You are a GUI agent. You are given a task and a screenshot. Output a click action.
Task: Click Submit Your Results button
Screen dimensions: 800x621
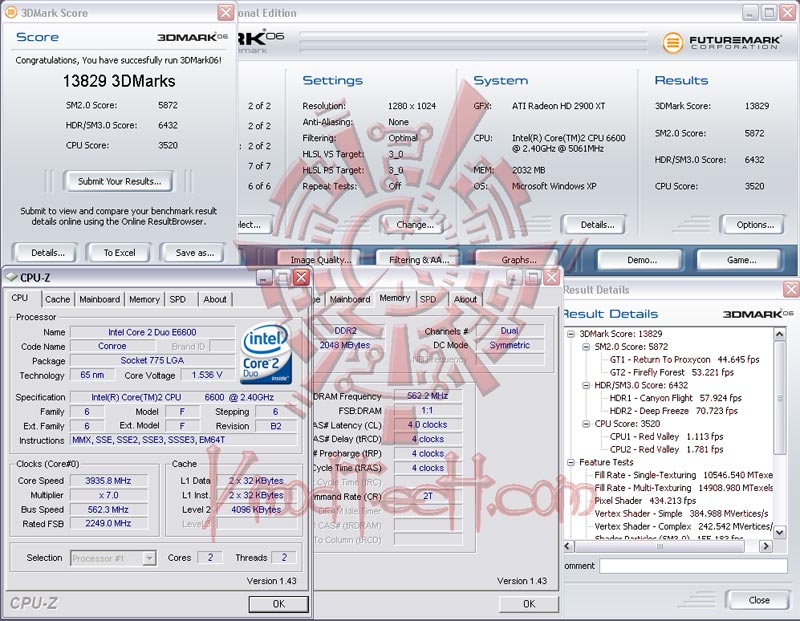119,181
